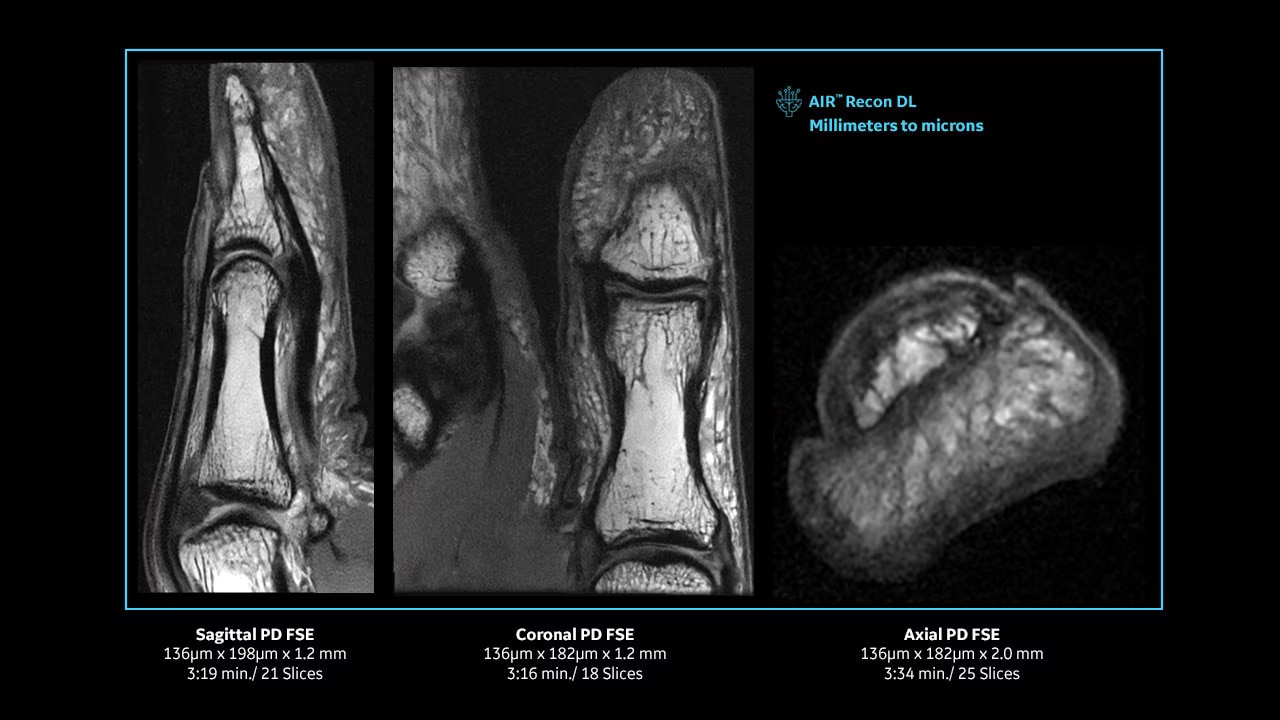Click the AIR Recon DL brain icon

tap(789, 101)
